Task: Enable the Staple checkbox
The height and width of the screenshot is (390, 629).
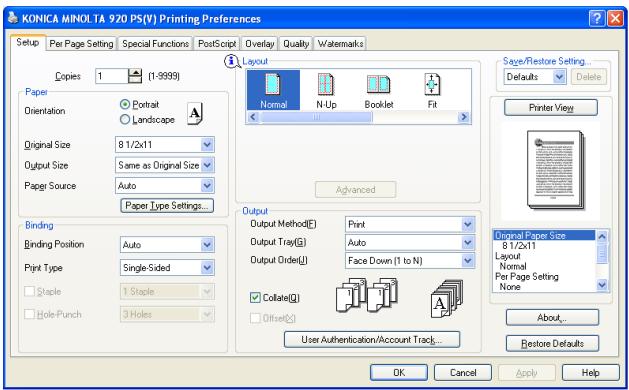Action: (30, 291)
